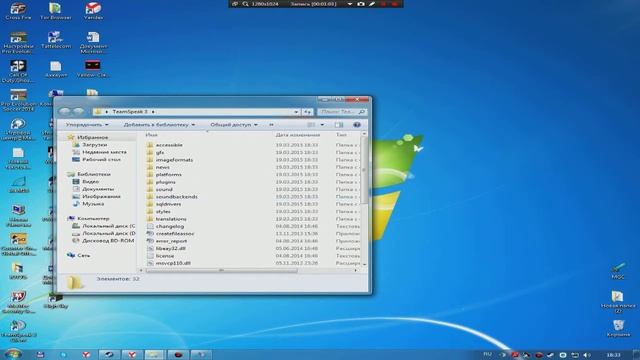Open the gfx folder
The width and height of the screenshot is (640, 360).
pos(160,152)
